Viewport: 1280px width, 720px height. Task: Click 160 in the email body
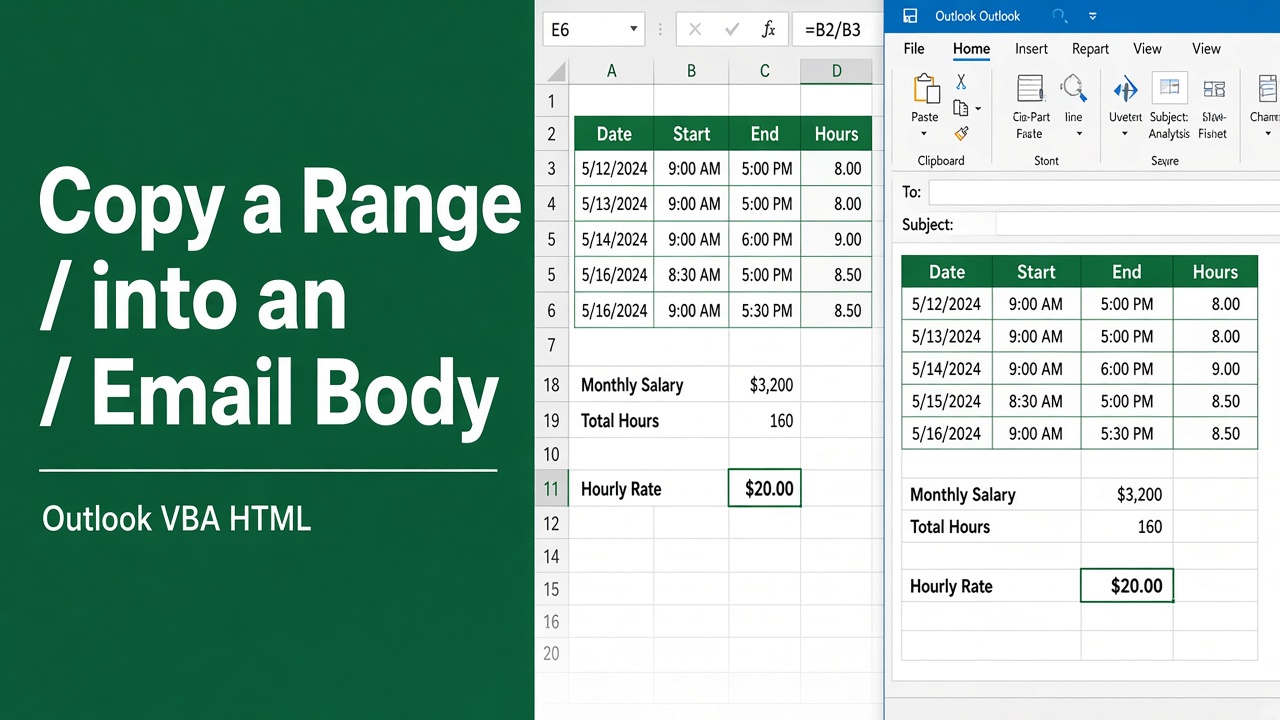coord(1150,527)
